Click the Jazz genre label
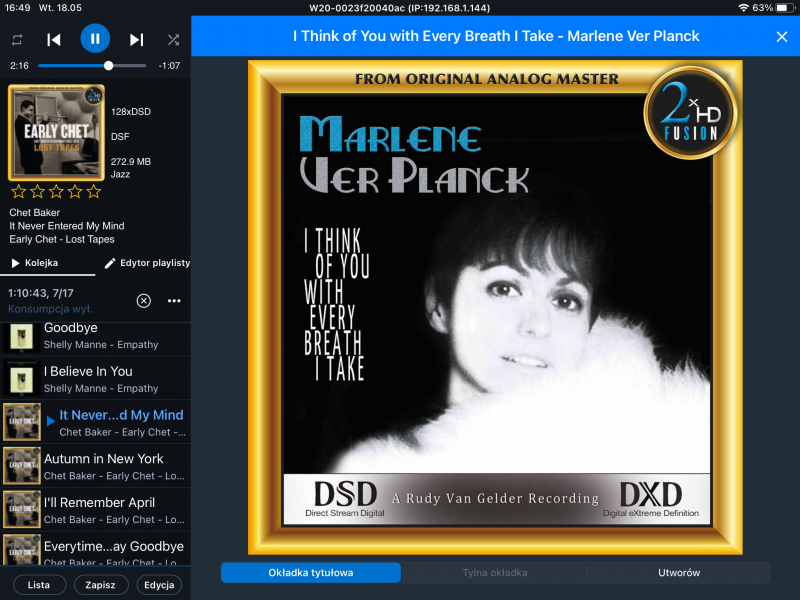The image size is (800, 600). tap(120, 174)
